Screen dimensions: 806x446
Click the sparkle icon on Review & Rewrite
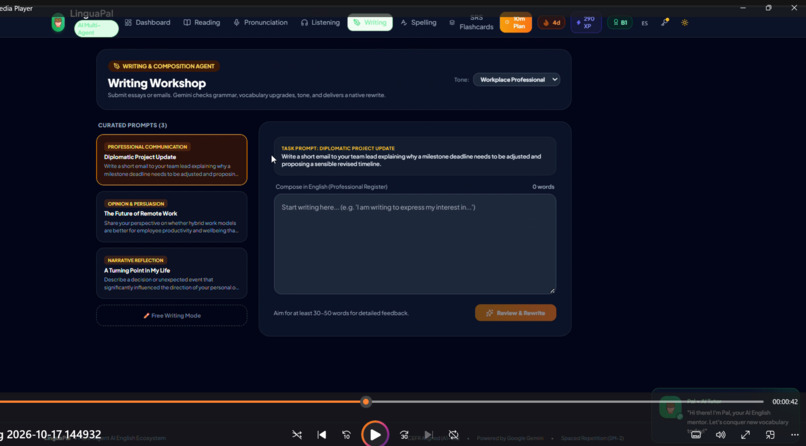[x=489, y=313]
